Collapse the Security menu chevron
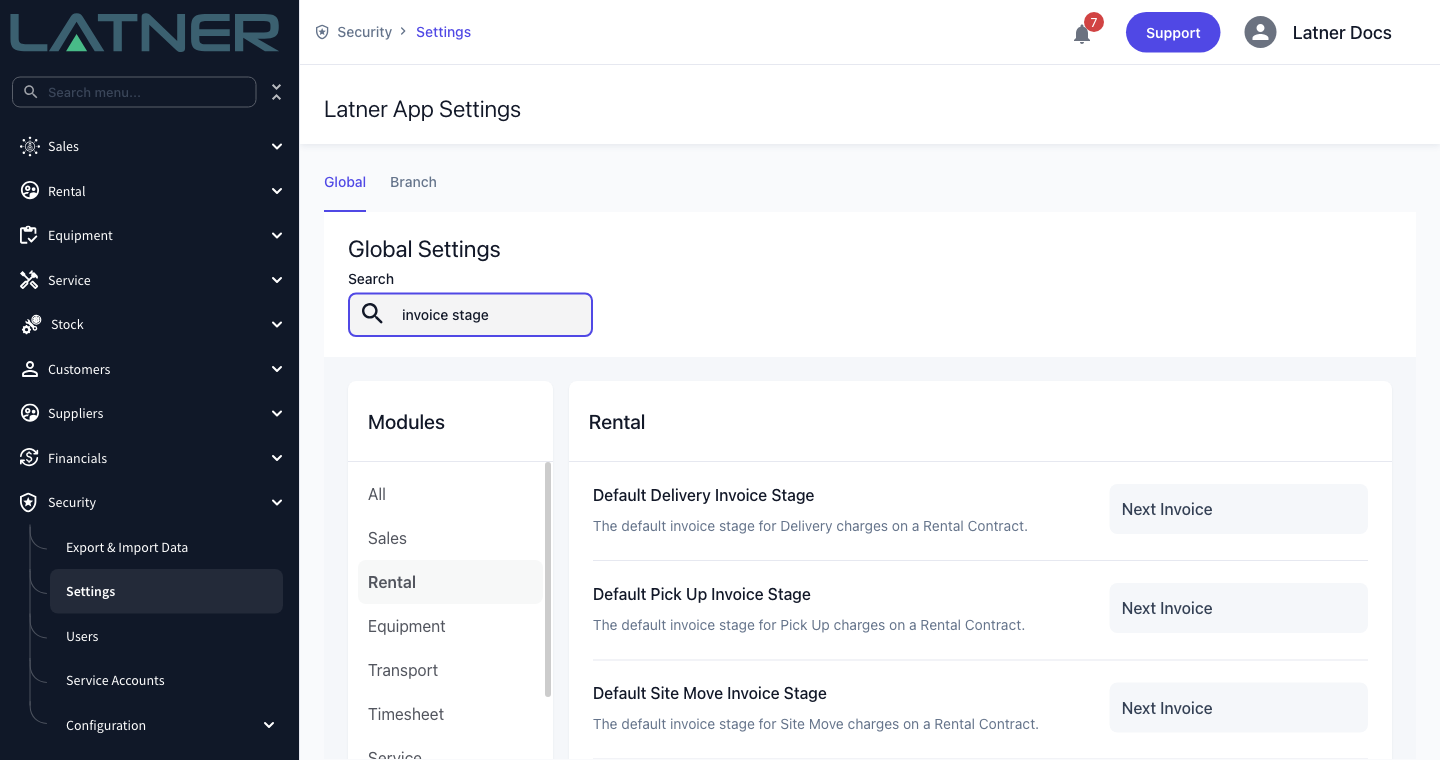 [x=277, y=502]
